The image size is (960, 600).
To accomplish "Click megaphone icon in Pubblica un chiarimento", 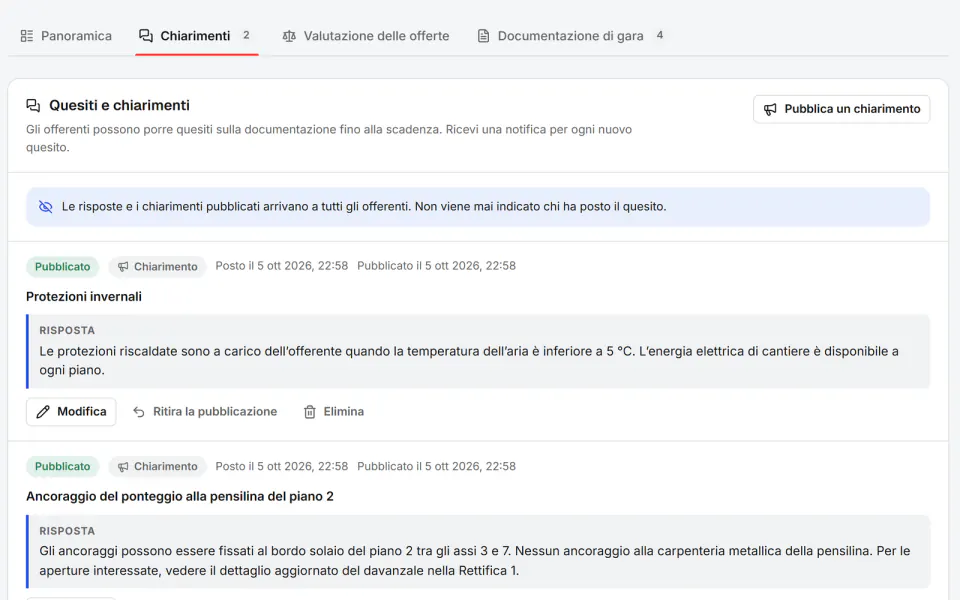I will pyautogui.click(x=770, y=109).
